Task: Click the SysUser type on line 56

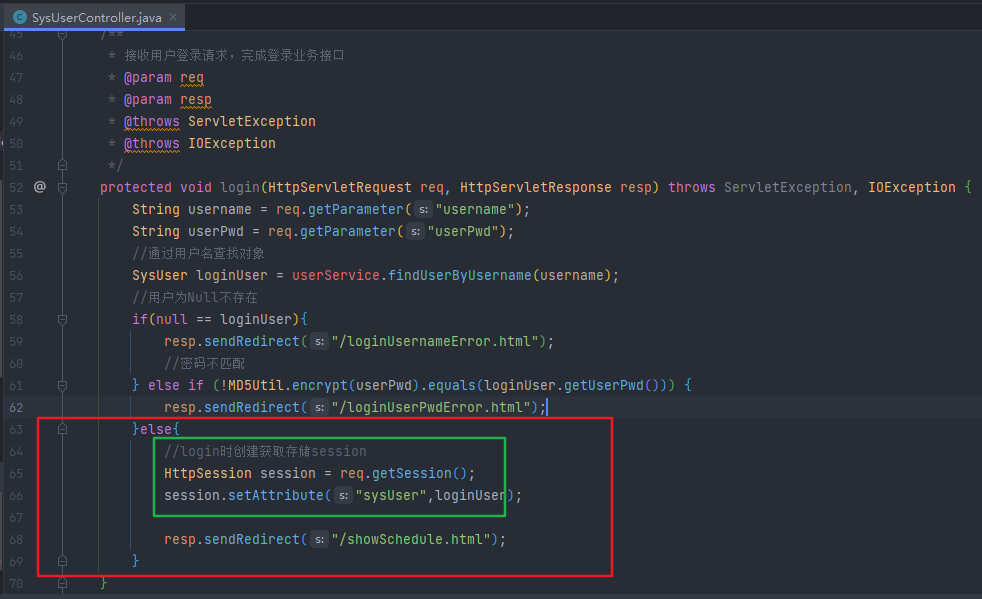Action: pyautogui.click(x=160, y=275)
